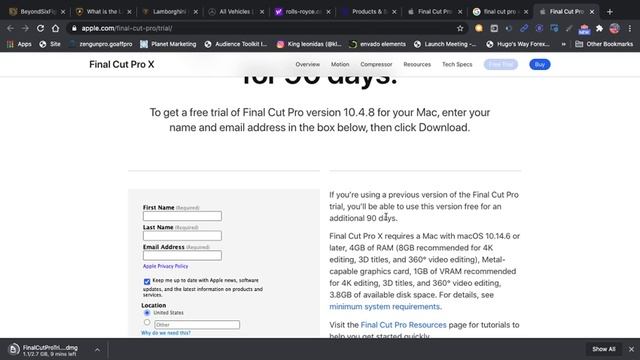Viewport: 640px width, 360px height.
Task: Open the browser home icon
Action: [56, 28]
